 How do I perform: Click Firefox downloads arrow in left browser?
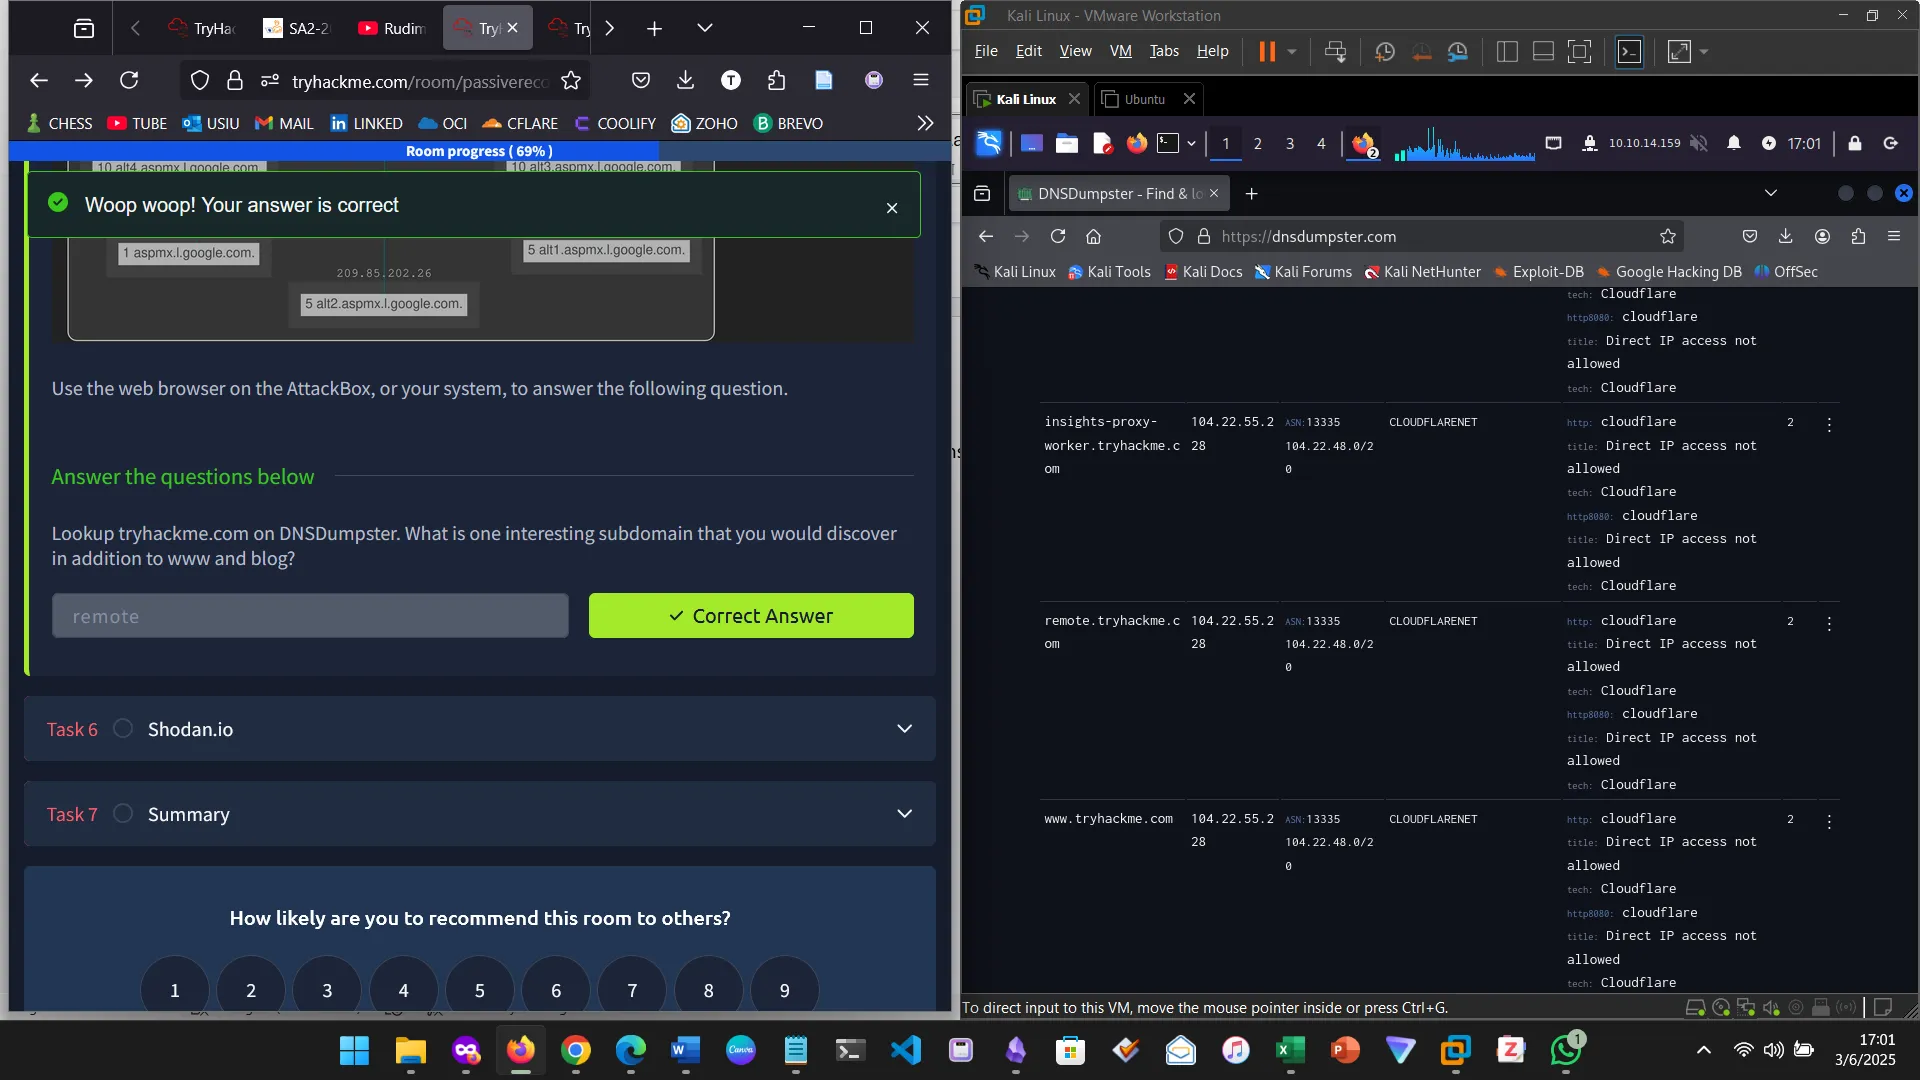pos(685,81)
